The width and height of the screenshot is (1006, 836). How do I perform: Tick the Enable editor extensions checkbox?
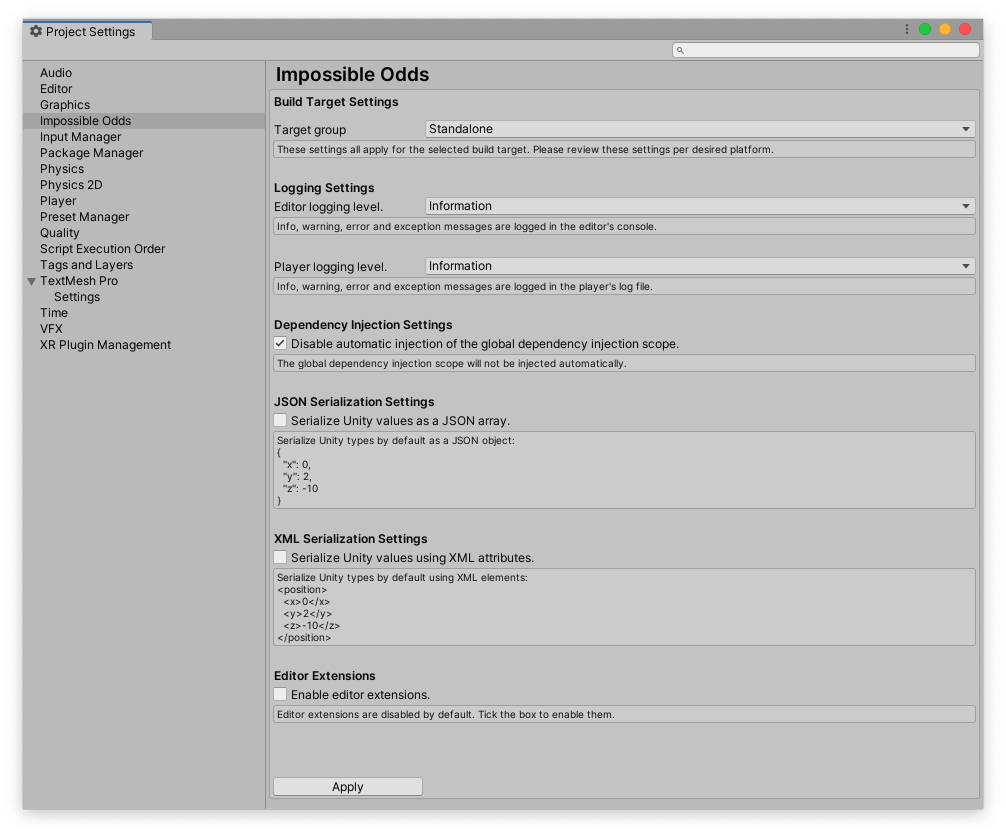point(280,694)
